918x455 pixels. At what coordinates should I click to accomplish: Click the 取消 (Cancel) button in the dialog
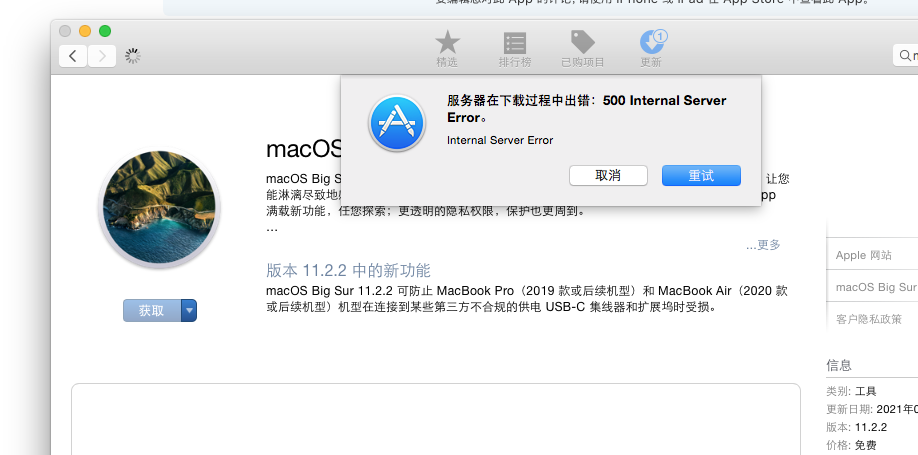[x=608, y=175]
